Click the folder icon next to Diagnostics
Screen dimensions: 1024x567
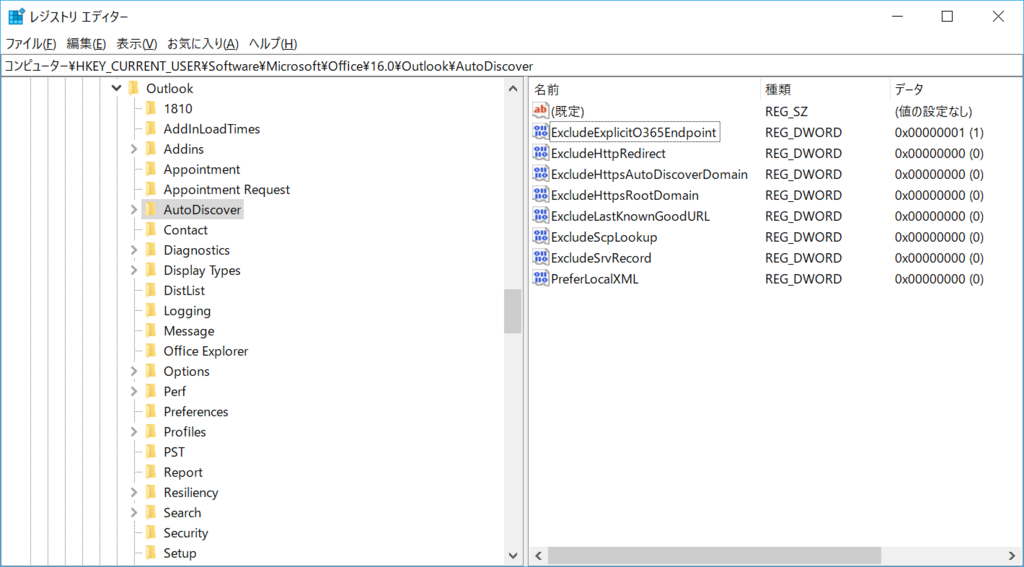152,250
